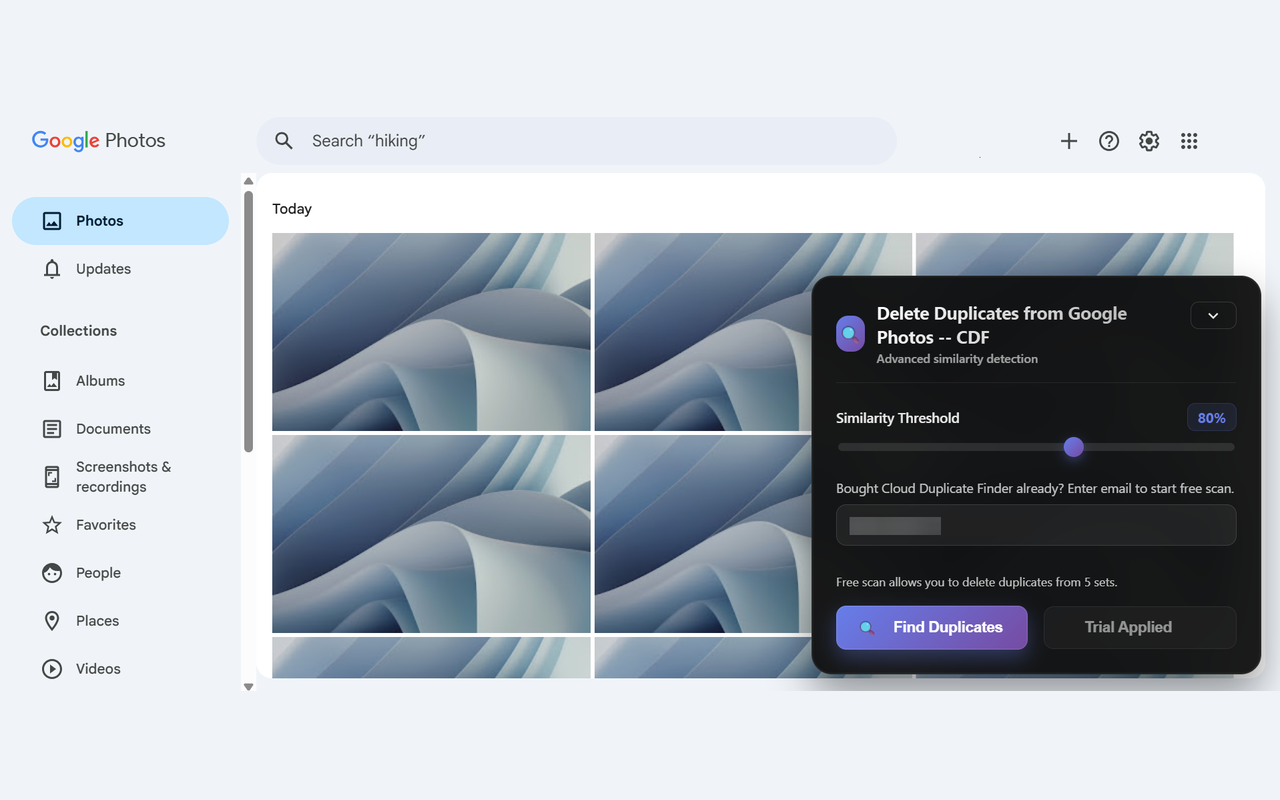Open the Albums collection
The height and width of the screenshot is (800, 1280).
coord(120,381)
